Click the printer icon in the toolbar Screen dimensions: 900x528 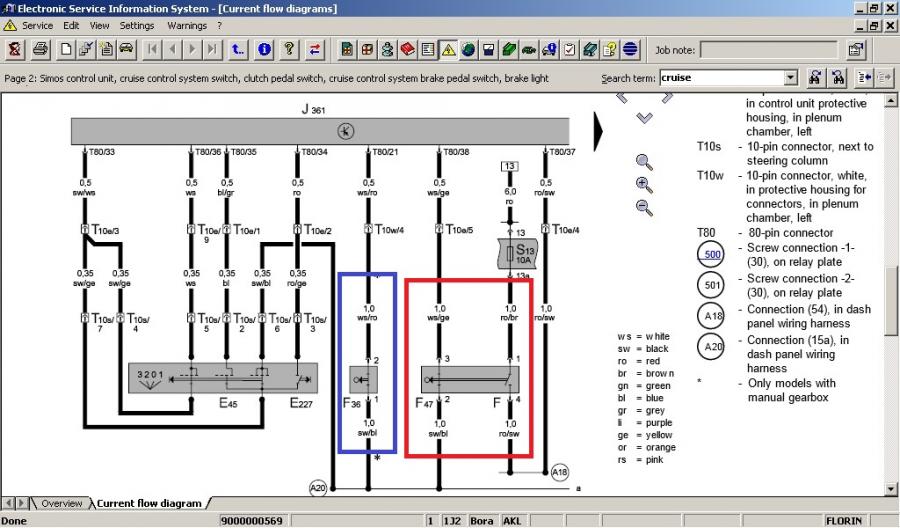pos(40,49)
